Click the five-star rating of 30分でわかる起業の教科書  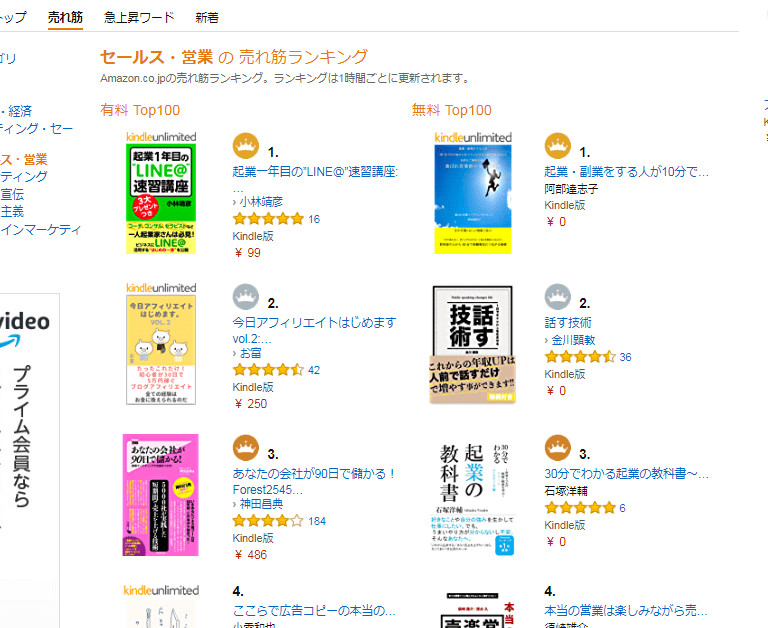[x=580, y=507]
